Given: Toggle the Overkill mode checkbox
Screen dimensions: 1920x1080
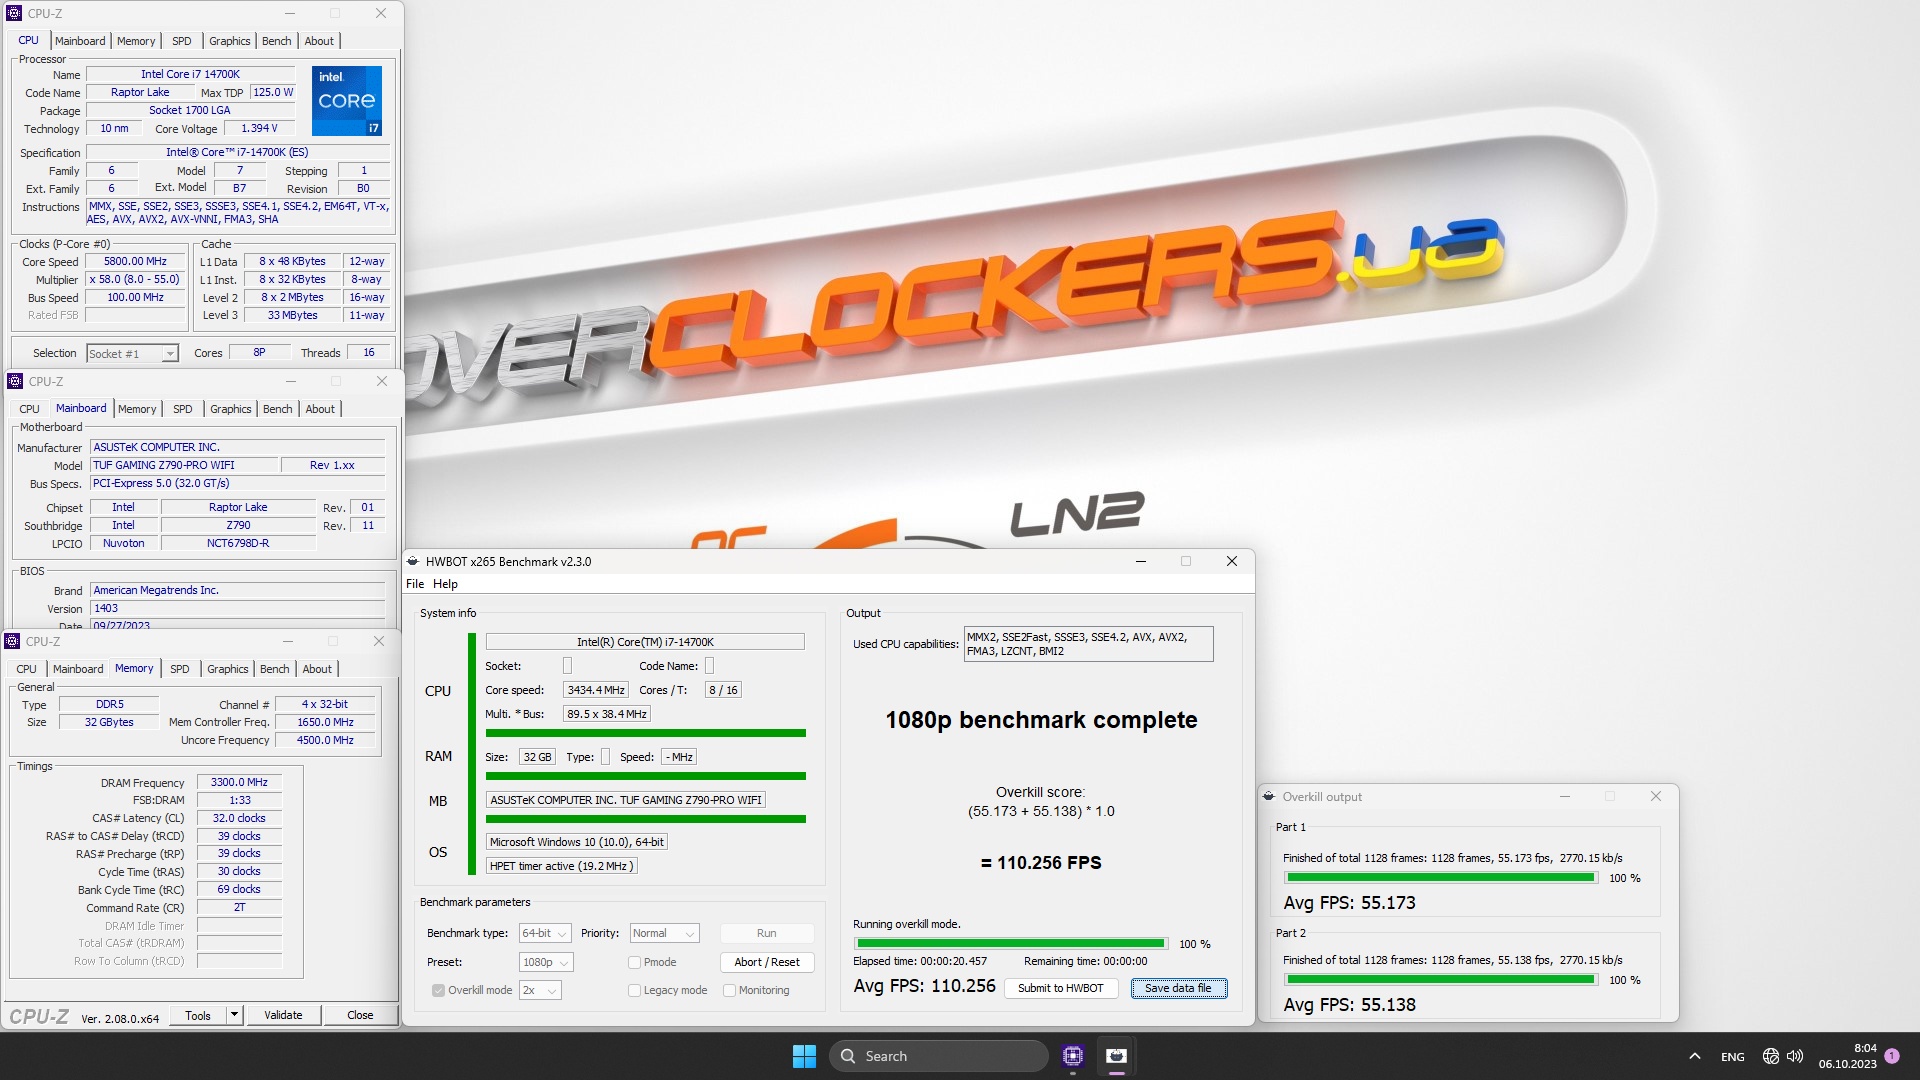Looking at the screenshot, I should [x=438, y=990].
